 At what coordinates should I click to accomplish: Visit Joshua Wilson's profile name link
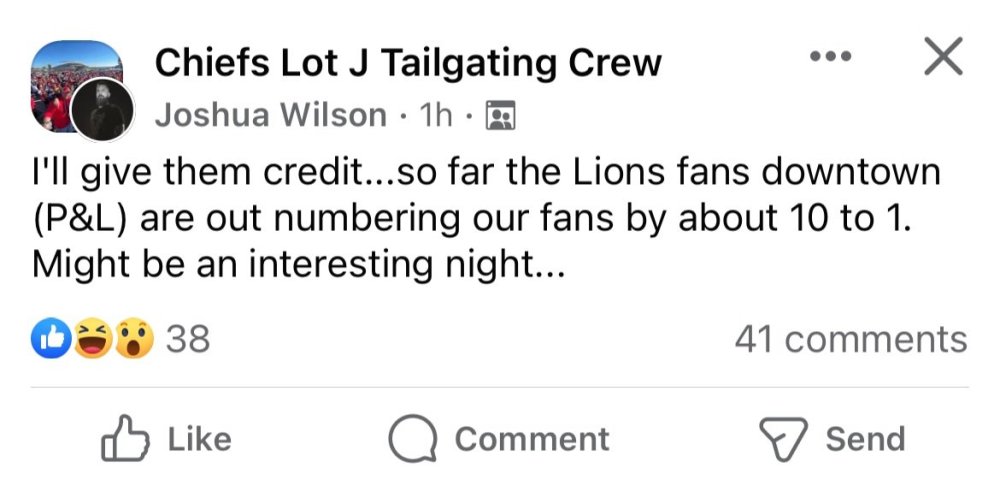[x=270, y=116]
